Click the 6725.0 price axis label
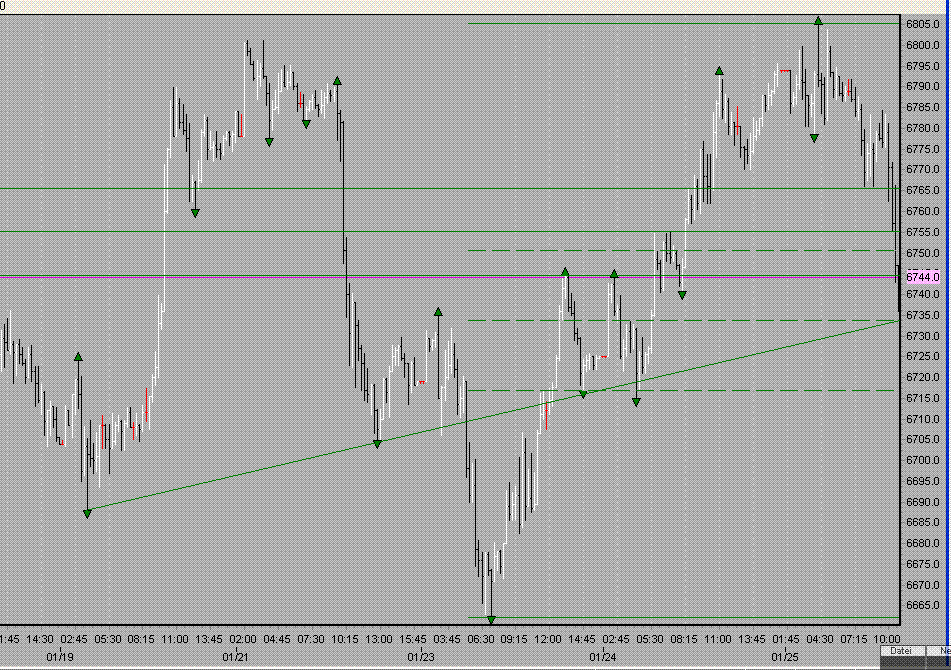The image size is (951, 670). (922, 357)
